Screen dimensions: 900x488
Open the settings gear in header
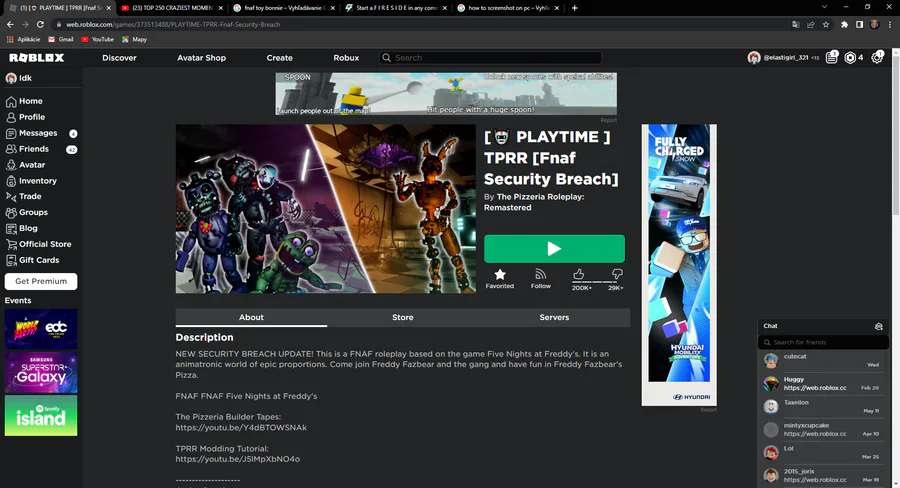pos(876,57)
